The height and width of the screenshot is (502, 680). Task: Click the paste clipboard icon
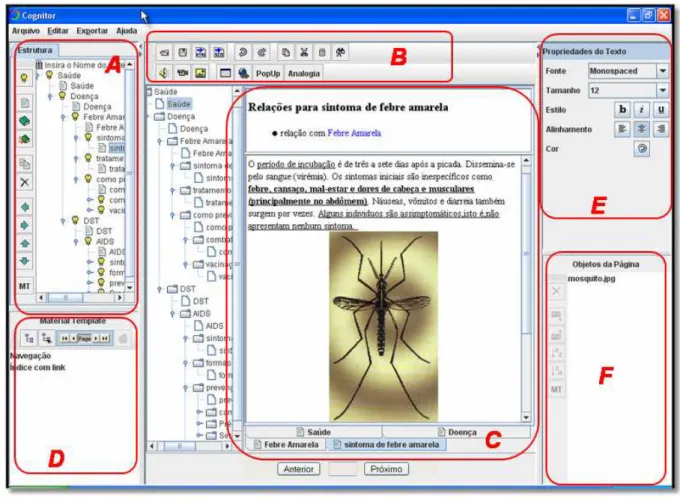tap(322, 53)
